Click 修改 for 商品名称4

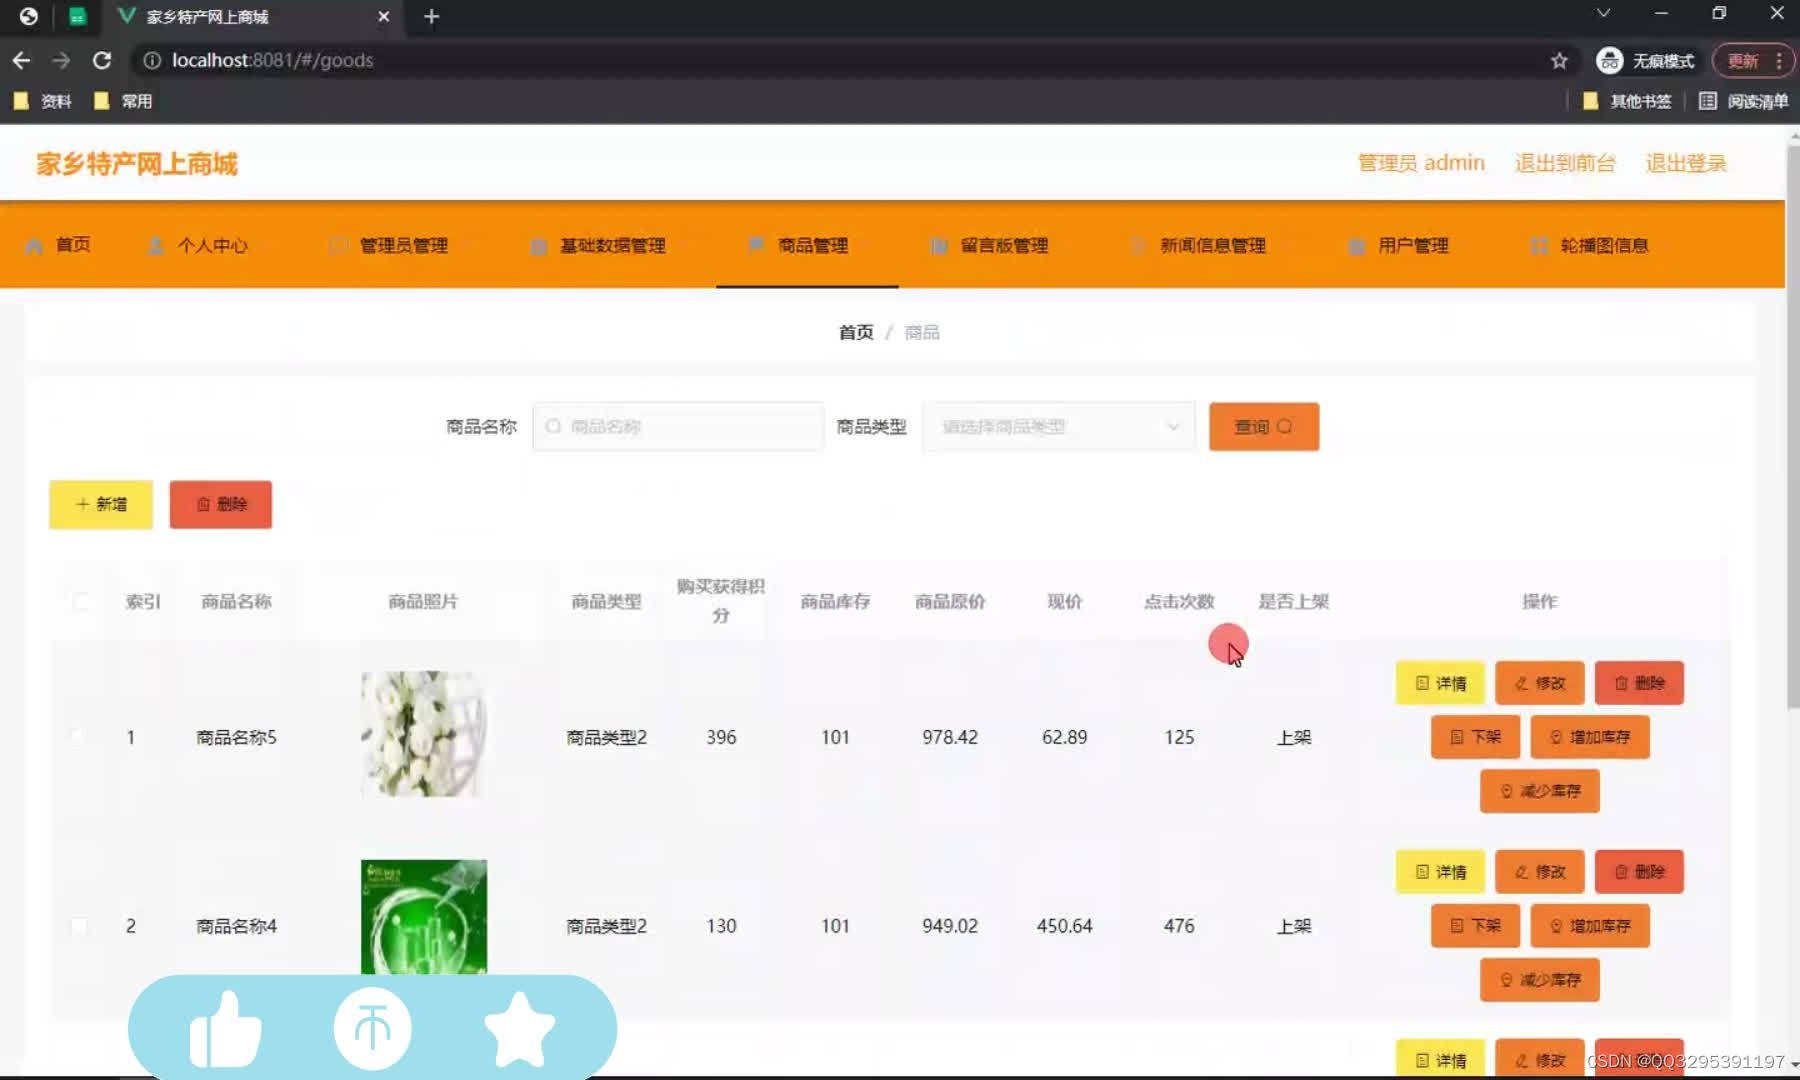(x=1540, y=872)
